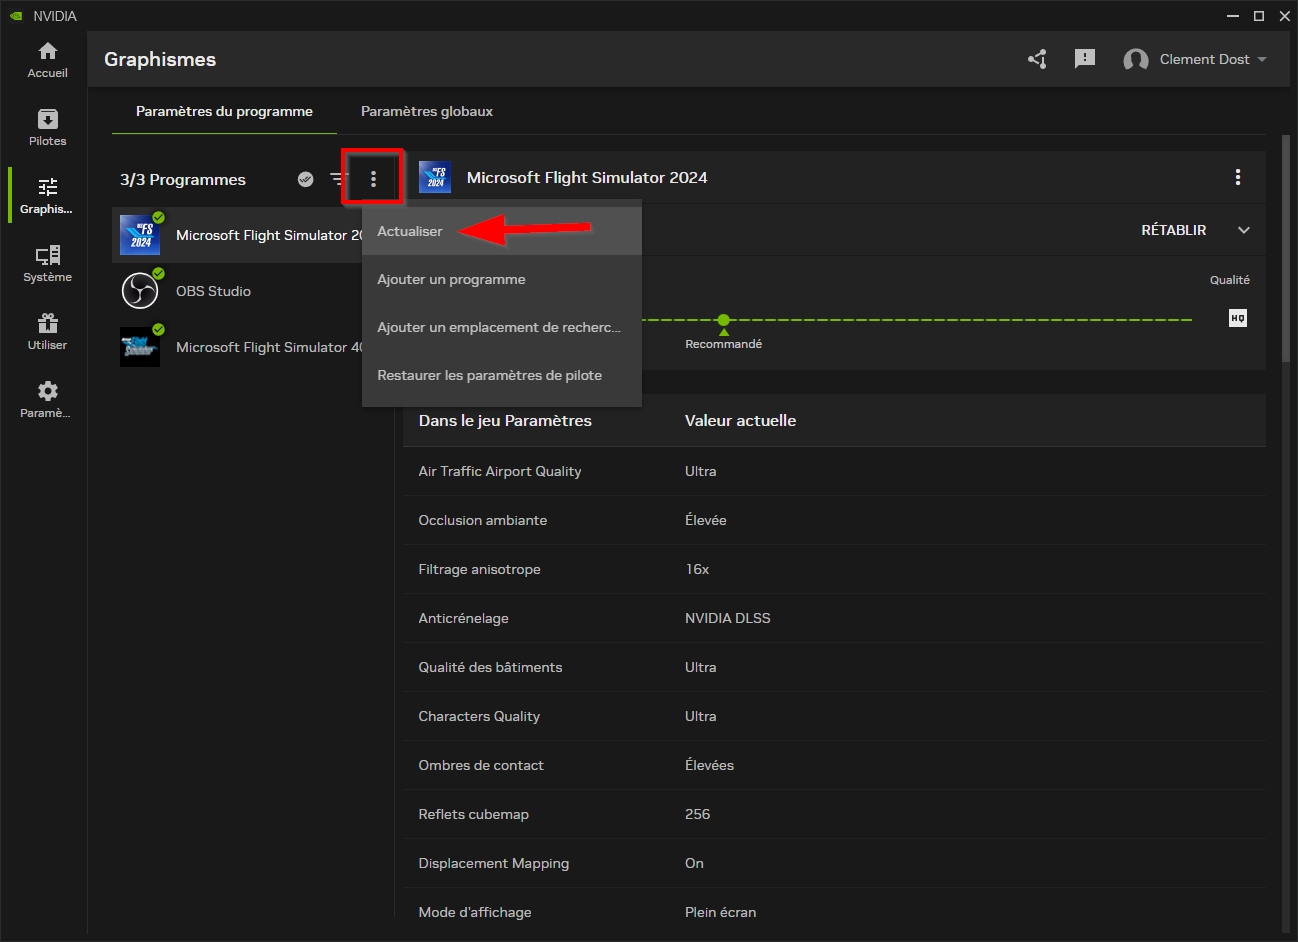Viewport: 1298px width, 942px height.
Task: Click the Plein écran value
Action: pyautogui.click(x=720, y=912)
